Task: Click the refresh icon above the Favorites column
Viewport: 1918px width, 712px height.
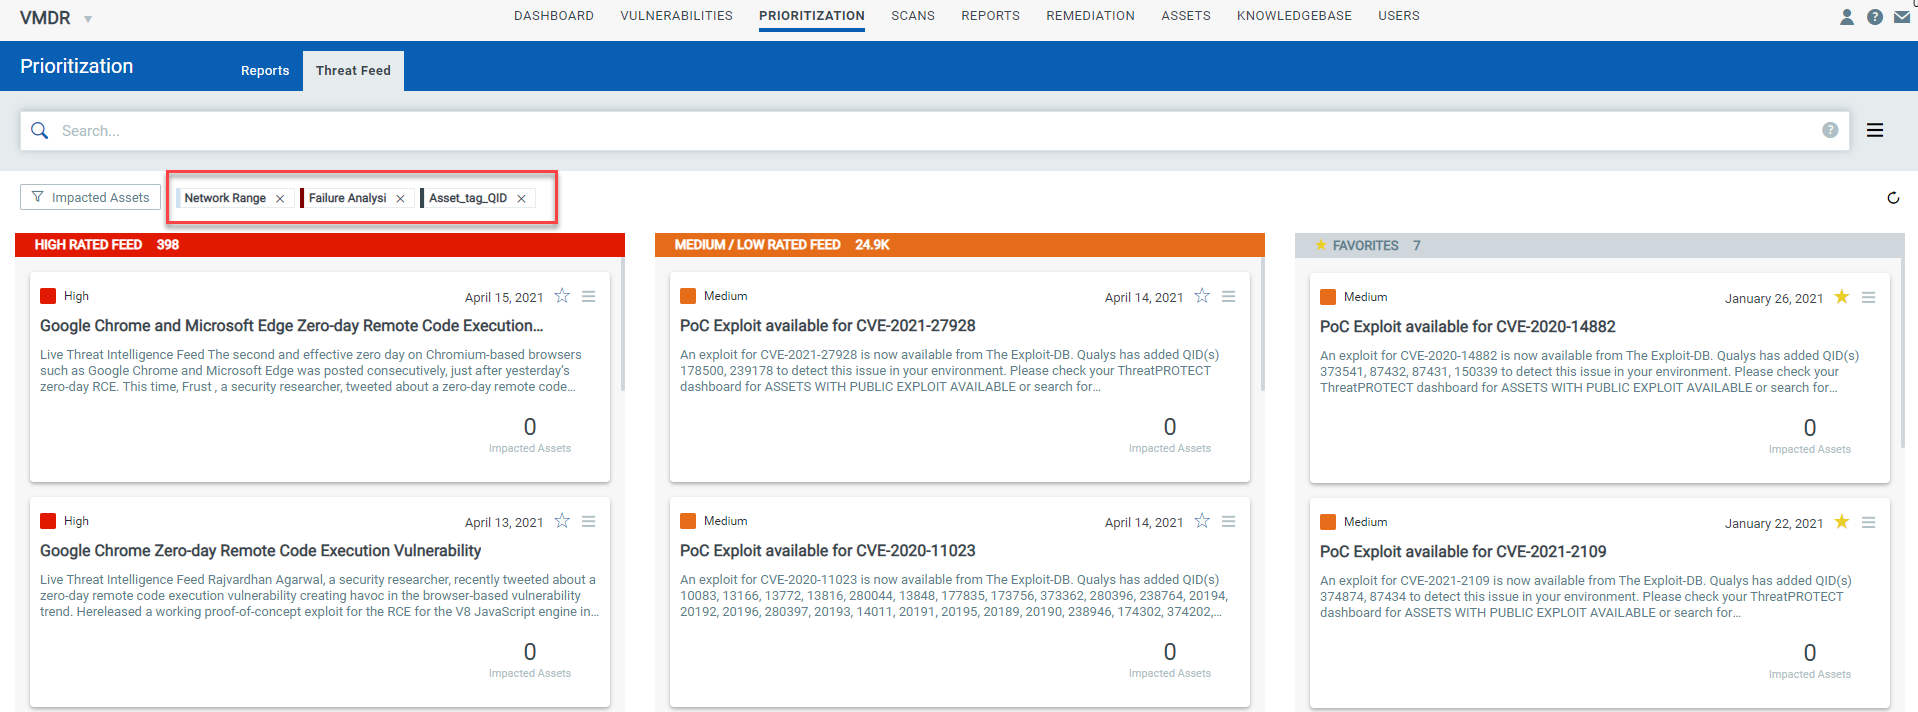Action: click(1893, 198)
